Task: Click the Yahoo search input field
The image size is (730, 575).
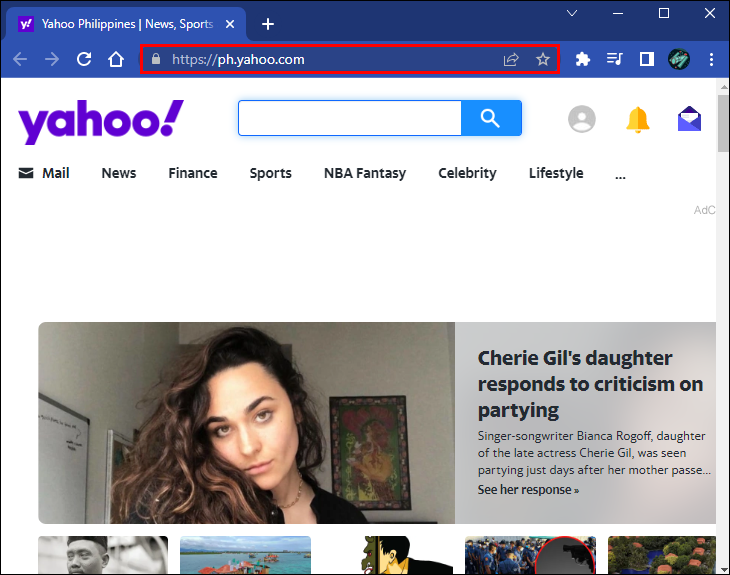Action: [x=350, y=118]
